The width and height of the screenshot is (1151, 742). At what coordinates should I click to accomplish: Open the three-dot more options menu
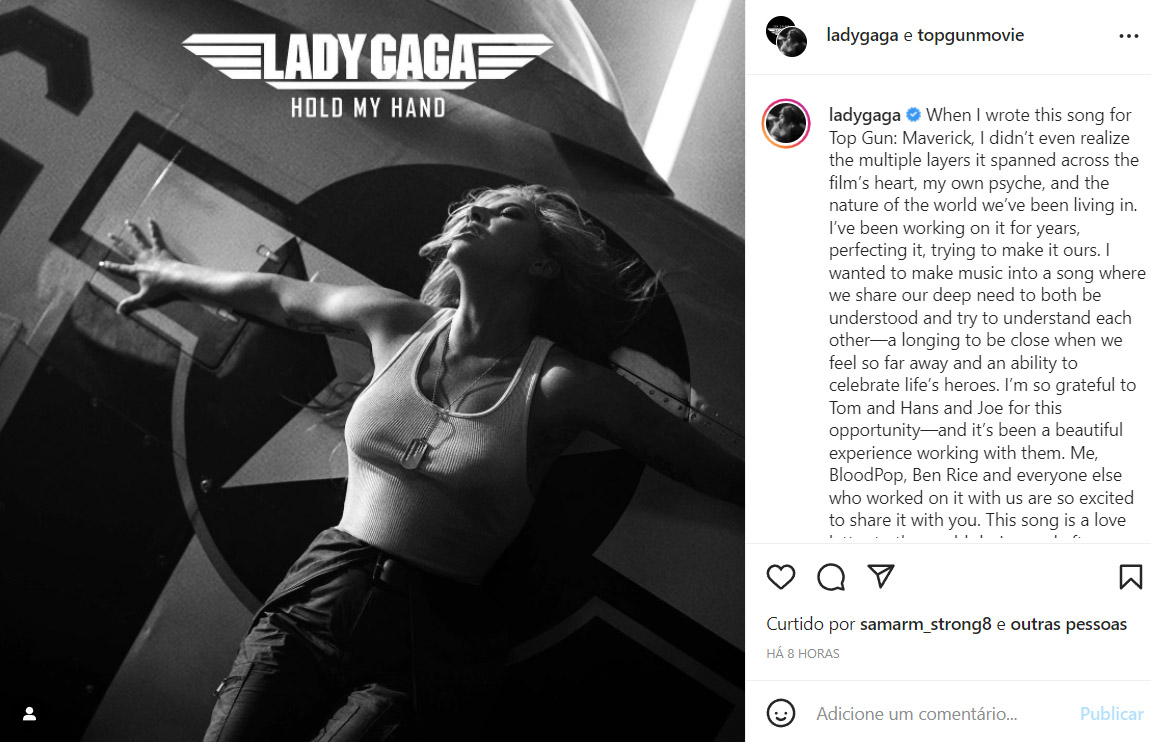point(1128,36)
